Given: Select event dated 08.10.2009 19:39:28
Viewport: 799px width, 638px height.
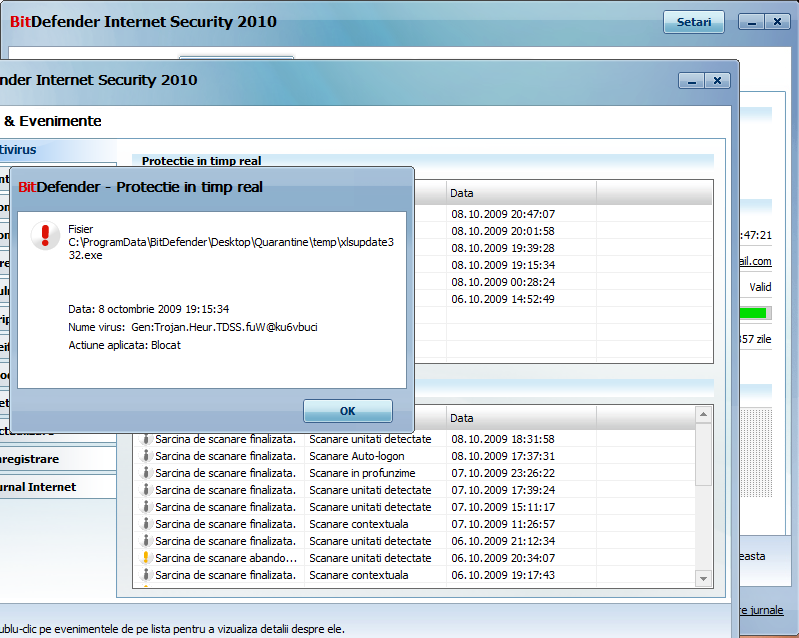Looking at the screenshot, I should click(x=503, y=248).
